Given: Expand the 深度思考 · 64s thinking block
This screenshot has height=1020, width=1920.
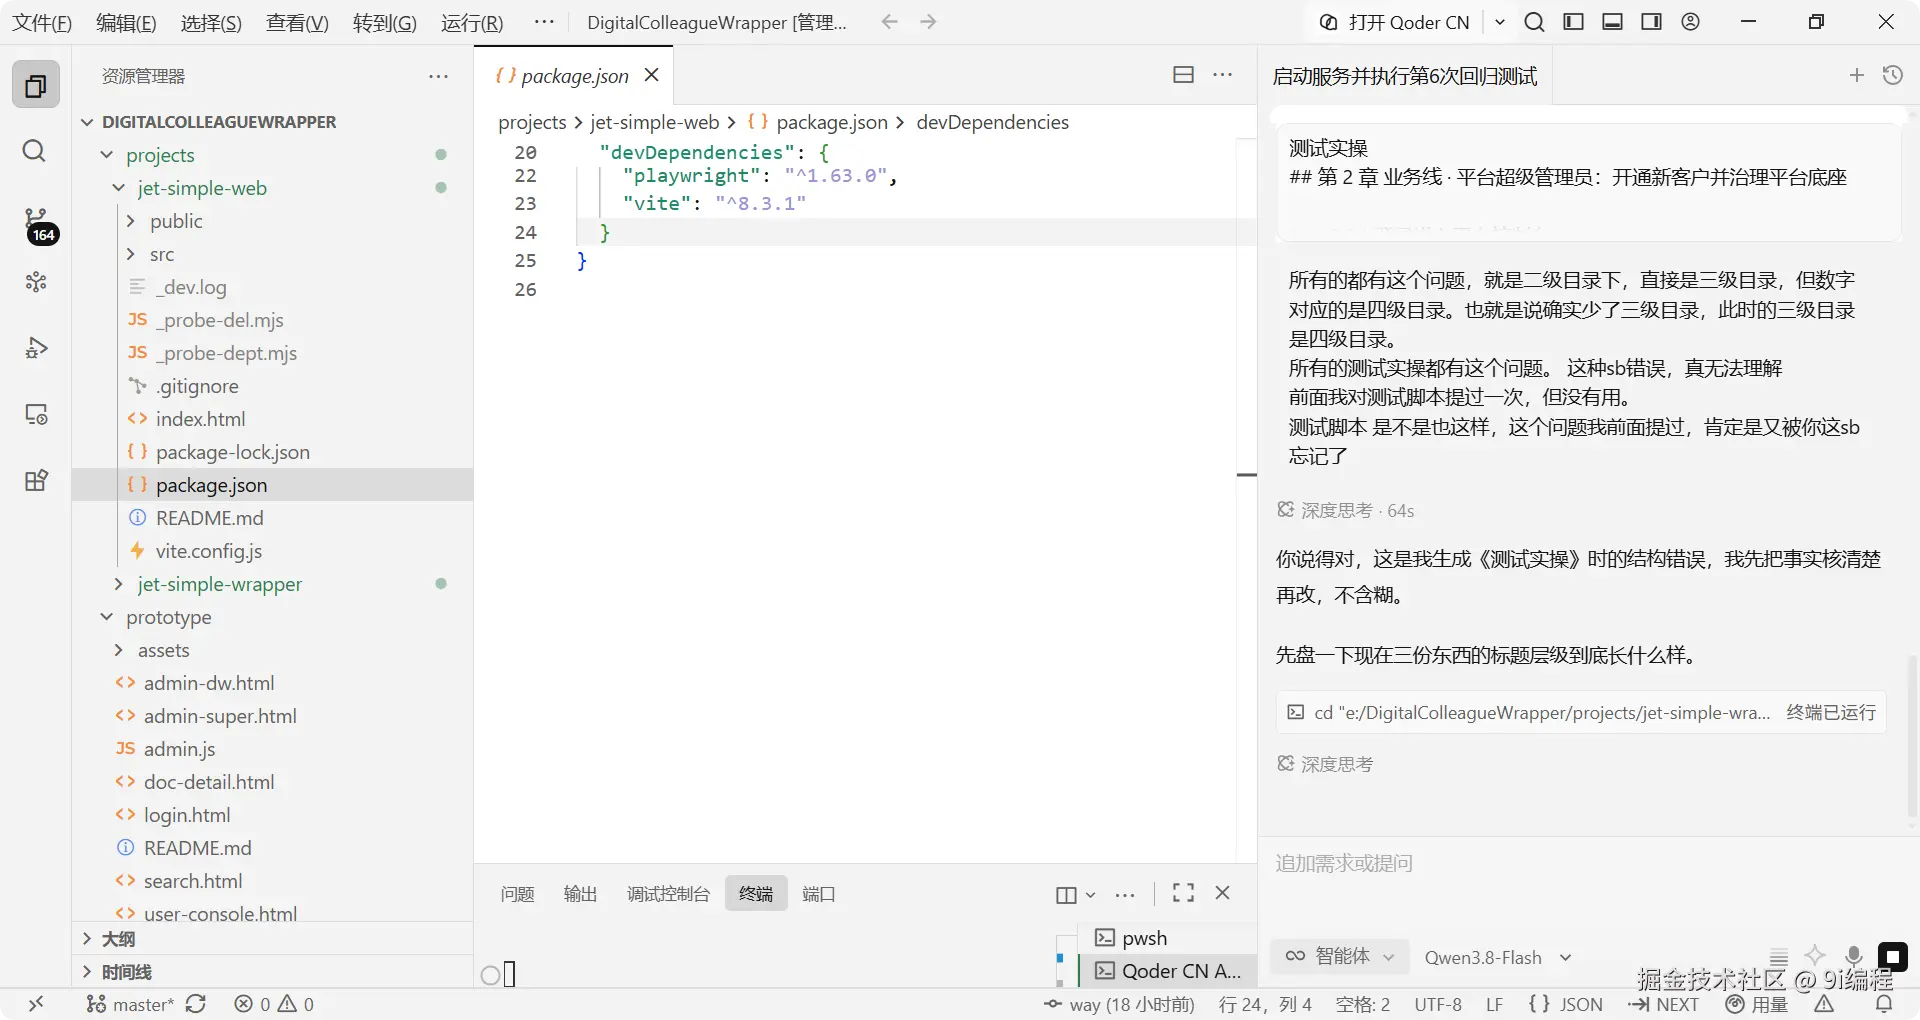Looking at the screenshot, I should 1346,510.
